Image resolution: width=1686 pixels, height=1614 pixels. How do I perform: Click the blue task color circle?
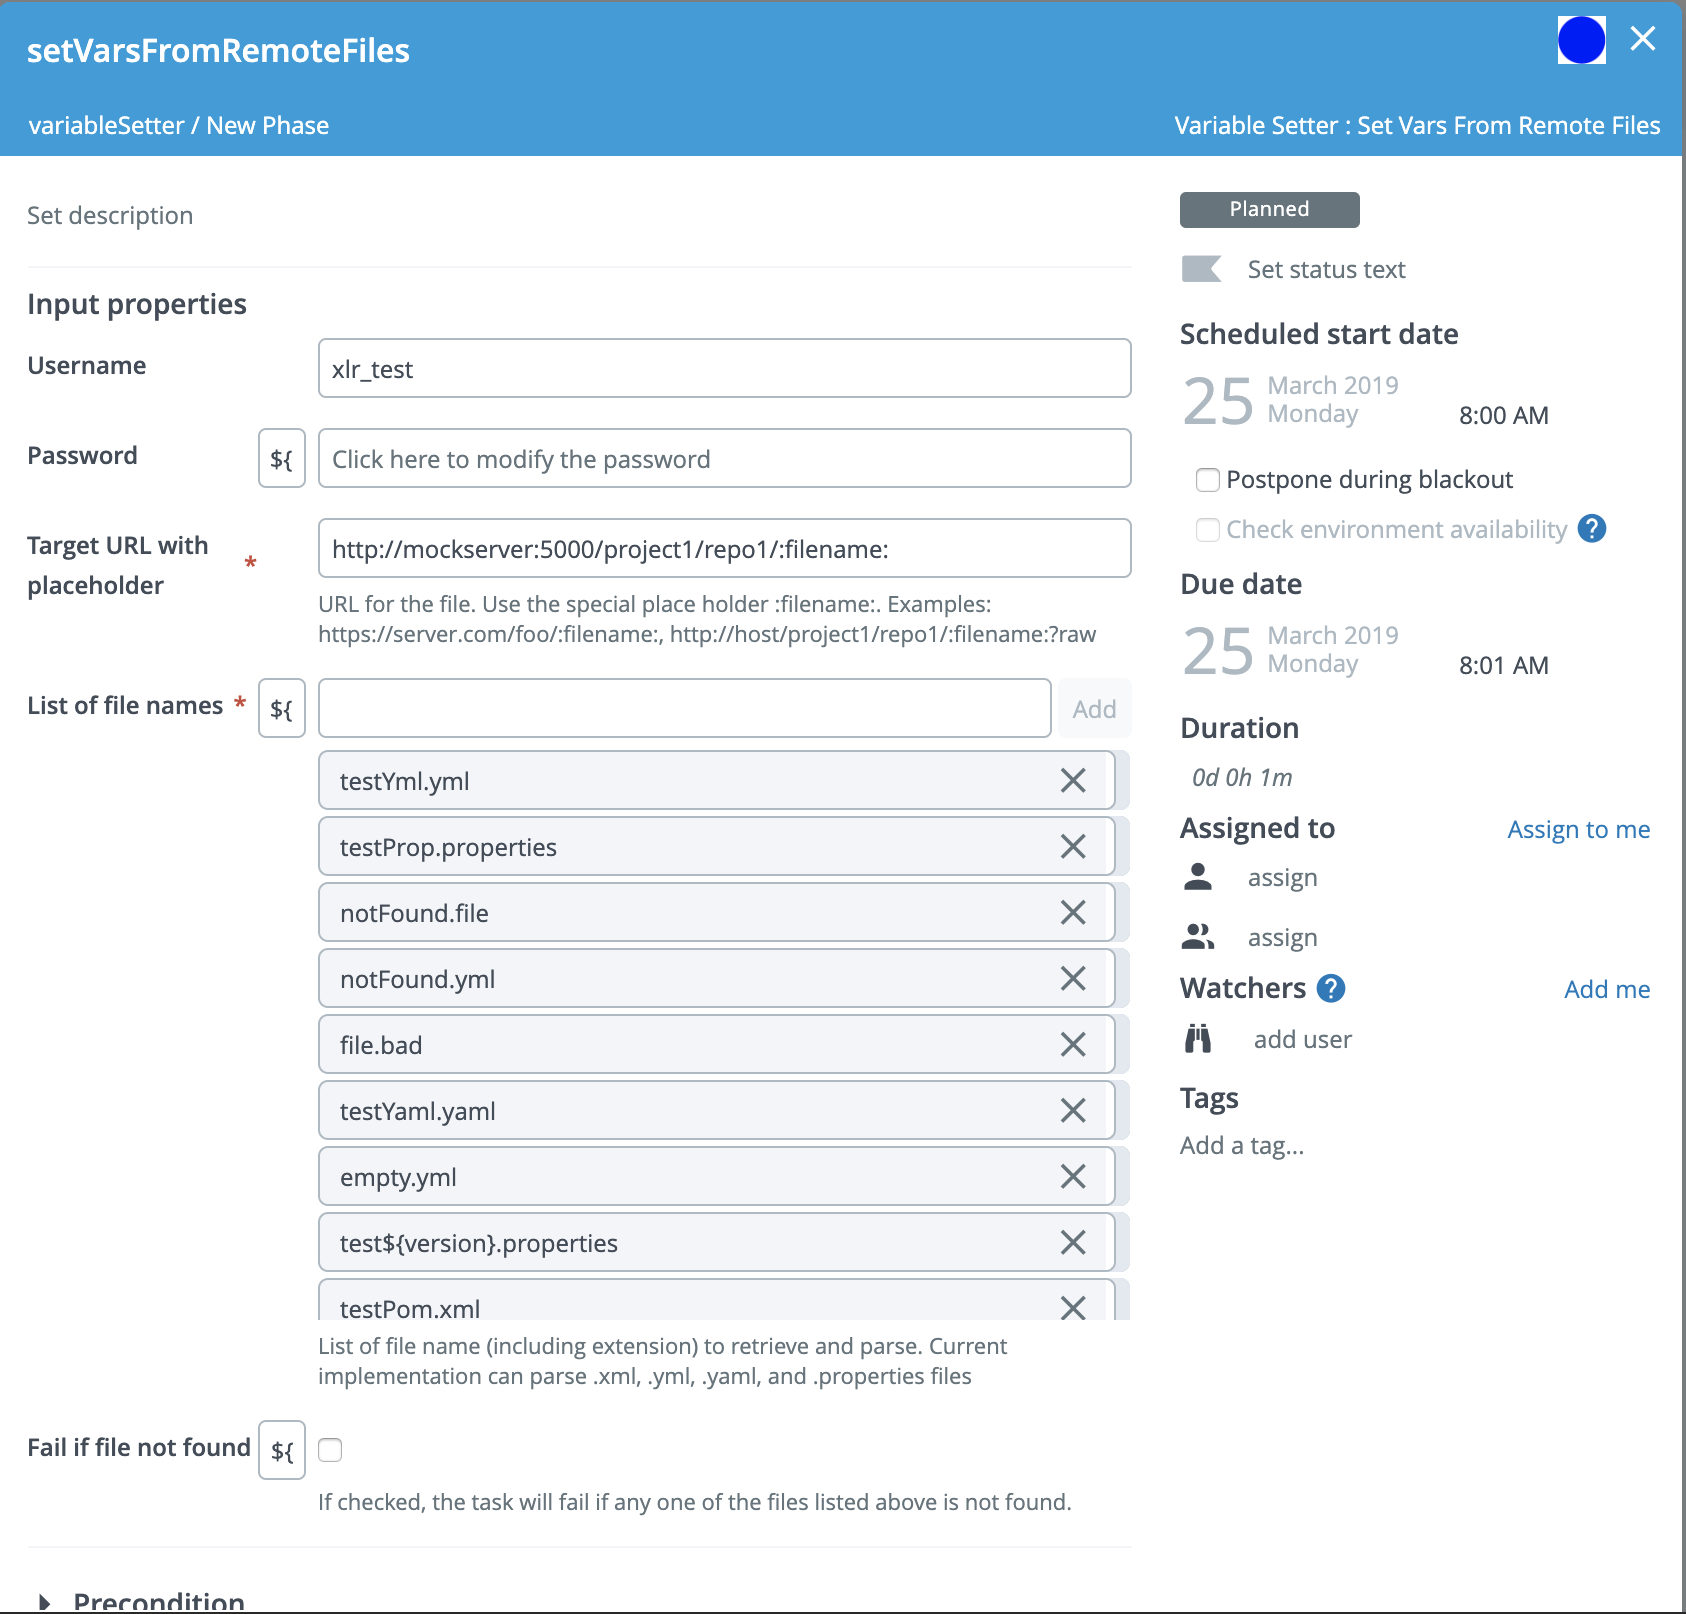coord(1582,41)
